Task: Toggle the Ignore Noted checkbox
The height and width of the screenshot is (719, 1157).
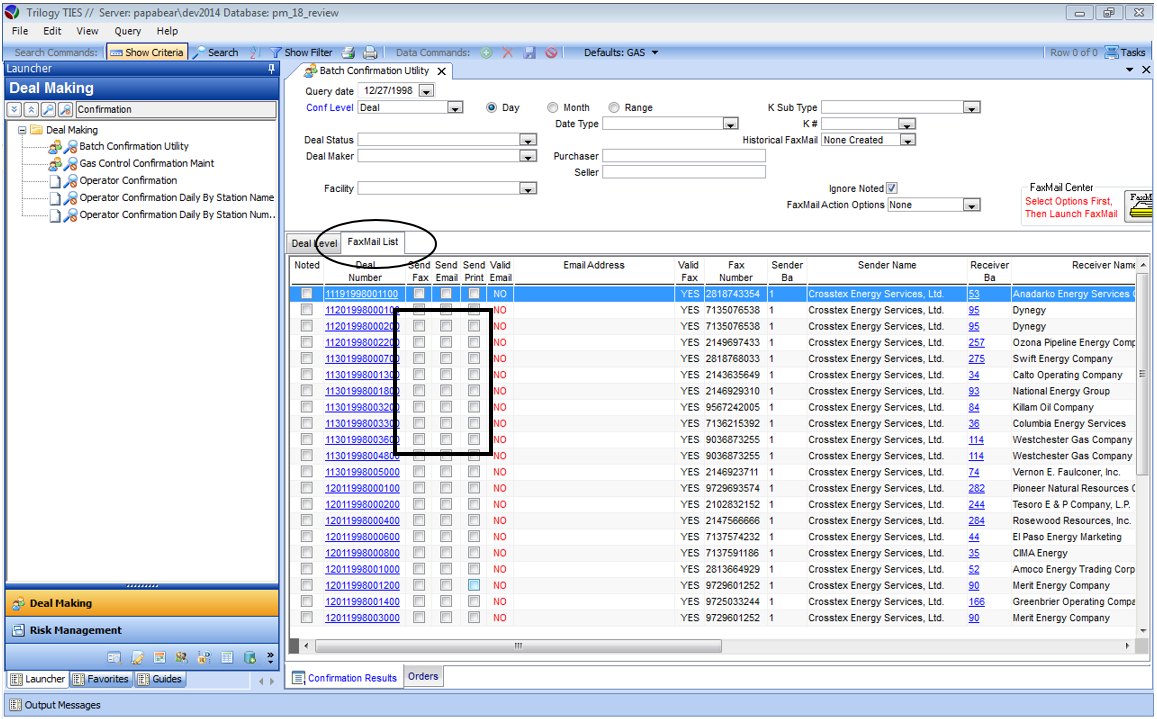Action: coord(892,188)
